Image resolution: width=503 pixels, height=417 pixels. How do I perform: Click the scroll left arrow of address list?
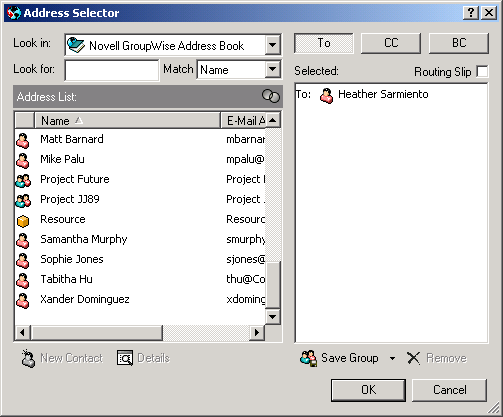click(x=23, y=333)
